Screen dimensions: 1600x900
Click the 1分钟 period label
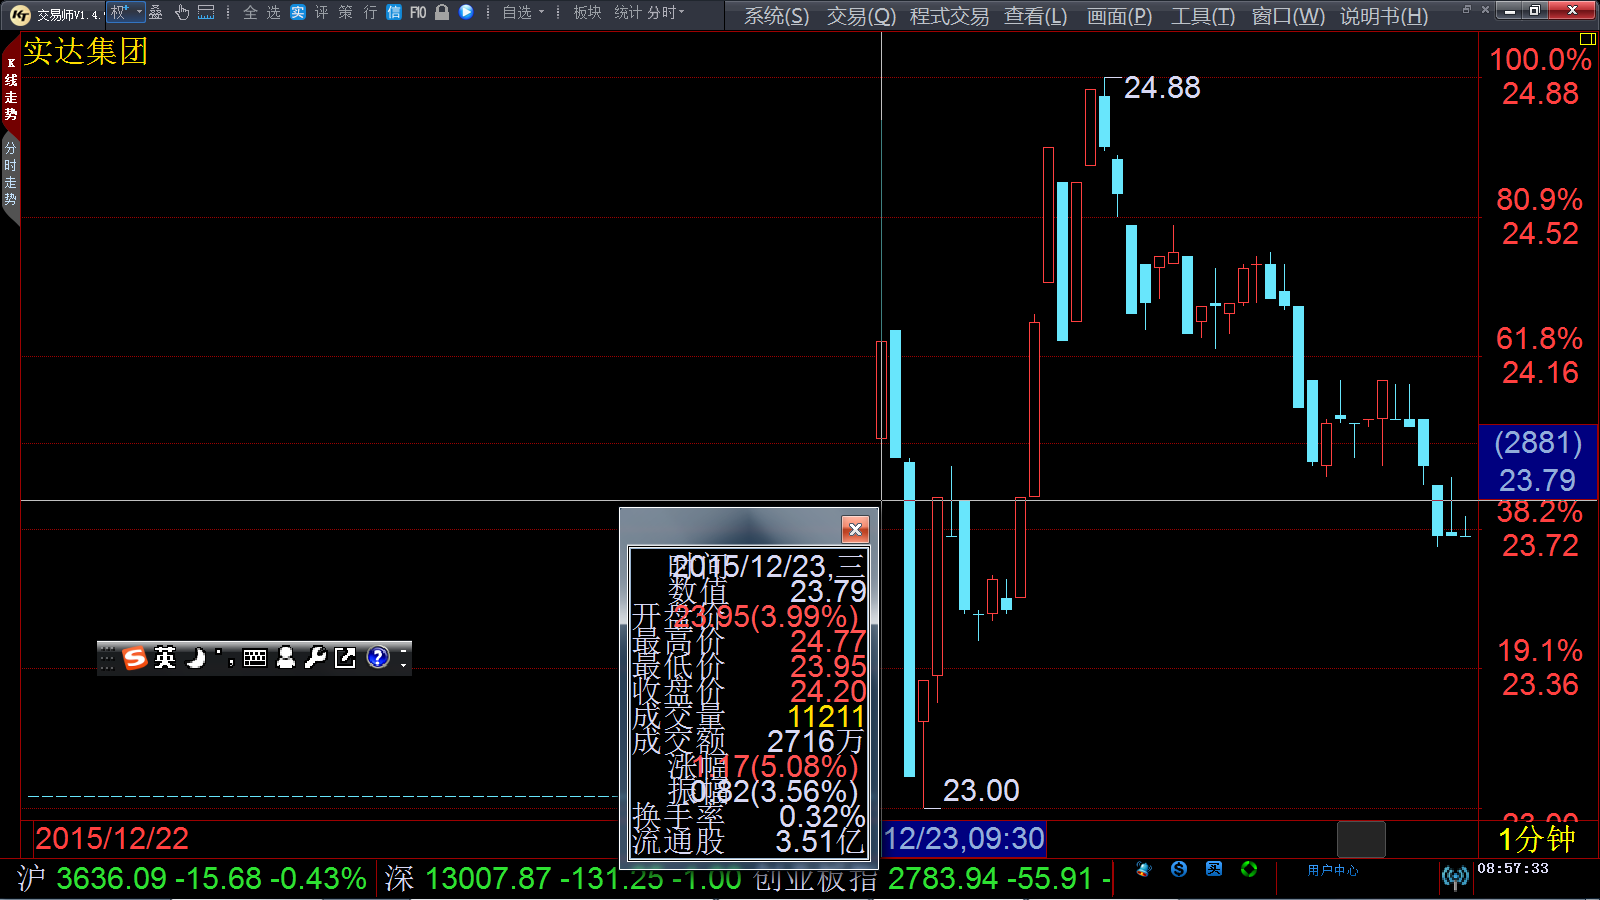pyautogui.click(x=1536, y=838)
